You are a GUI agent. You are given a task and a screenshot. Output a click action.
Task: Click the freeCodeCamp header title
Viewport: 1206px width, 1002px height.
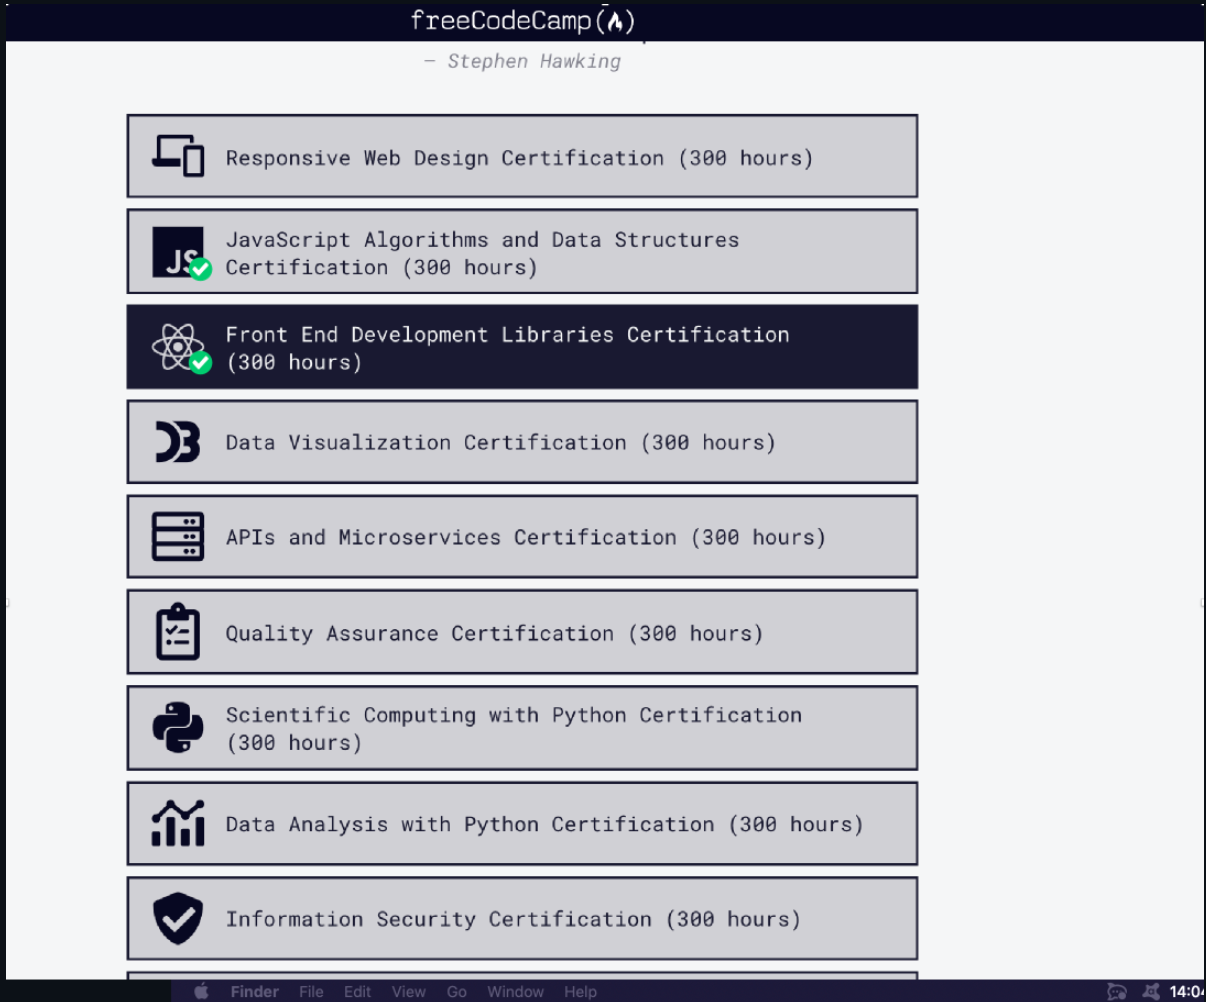(522, 21)
